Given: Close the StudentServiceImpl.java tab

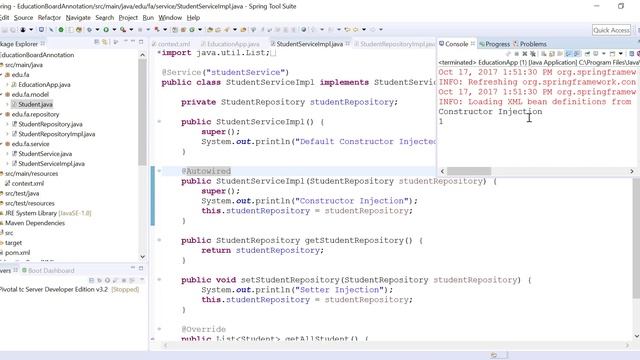Looking at the screenshot, I should (x=348, y=43).
